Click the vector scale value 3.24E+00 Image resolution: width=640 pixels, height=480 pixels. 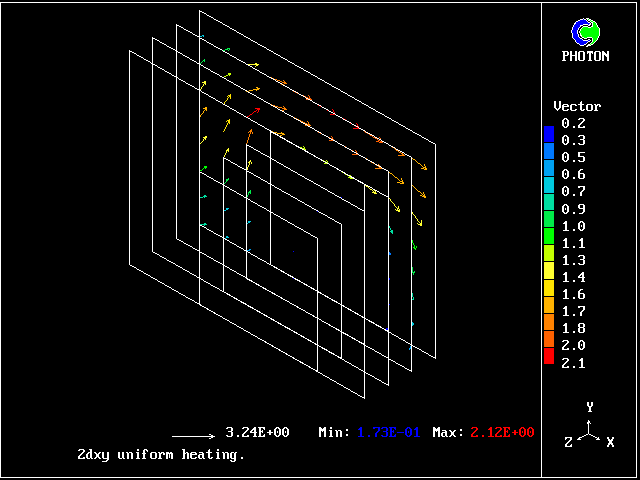(x=257, y=433)
